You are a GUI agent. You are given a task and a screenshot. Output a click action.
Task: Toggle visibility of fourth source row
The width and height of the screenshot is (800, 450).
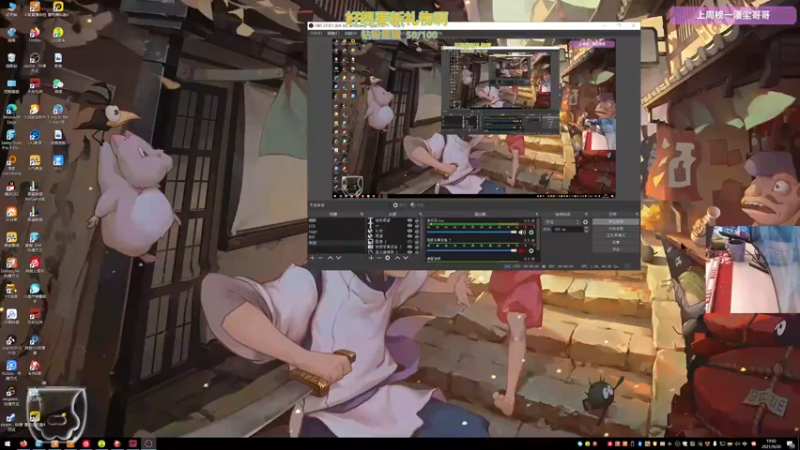click(410, 236)
